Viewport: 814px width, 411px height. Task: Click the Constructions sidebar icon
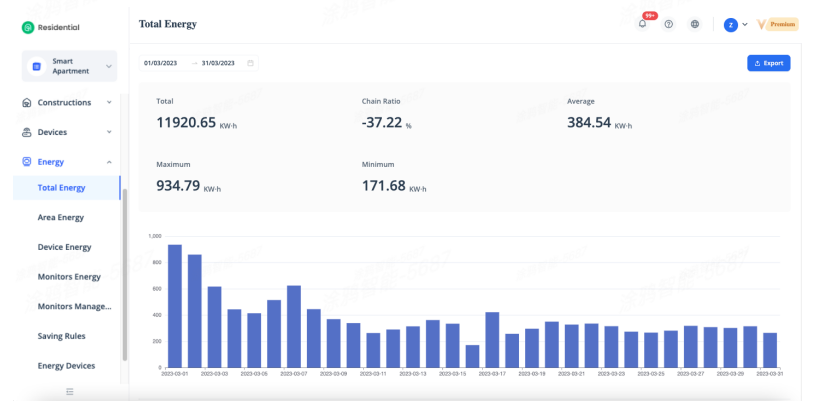pos(27,103)
